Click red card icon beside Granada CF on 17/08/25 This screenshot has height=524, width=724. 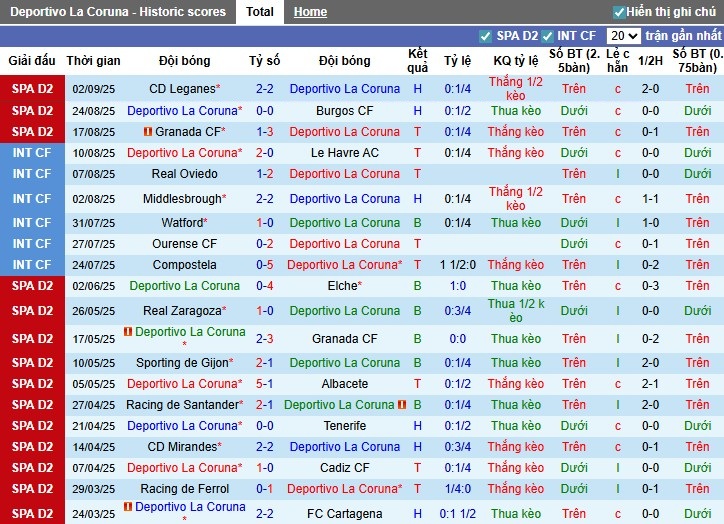(147, 132)
